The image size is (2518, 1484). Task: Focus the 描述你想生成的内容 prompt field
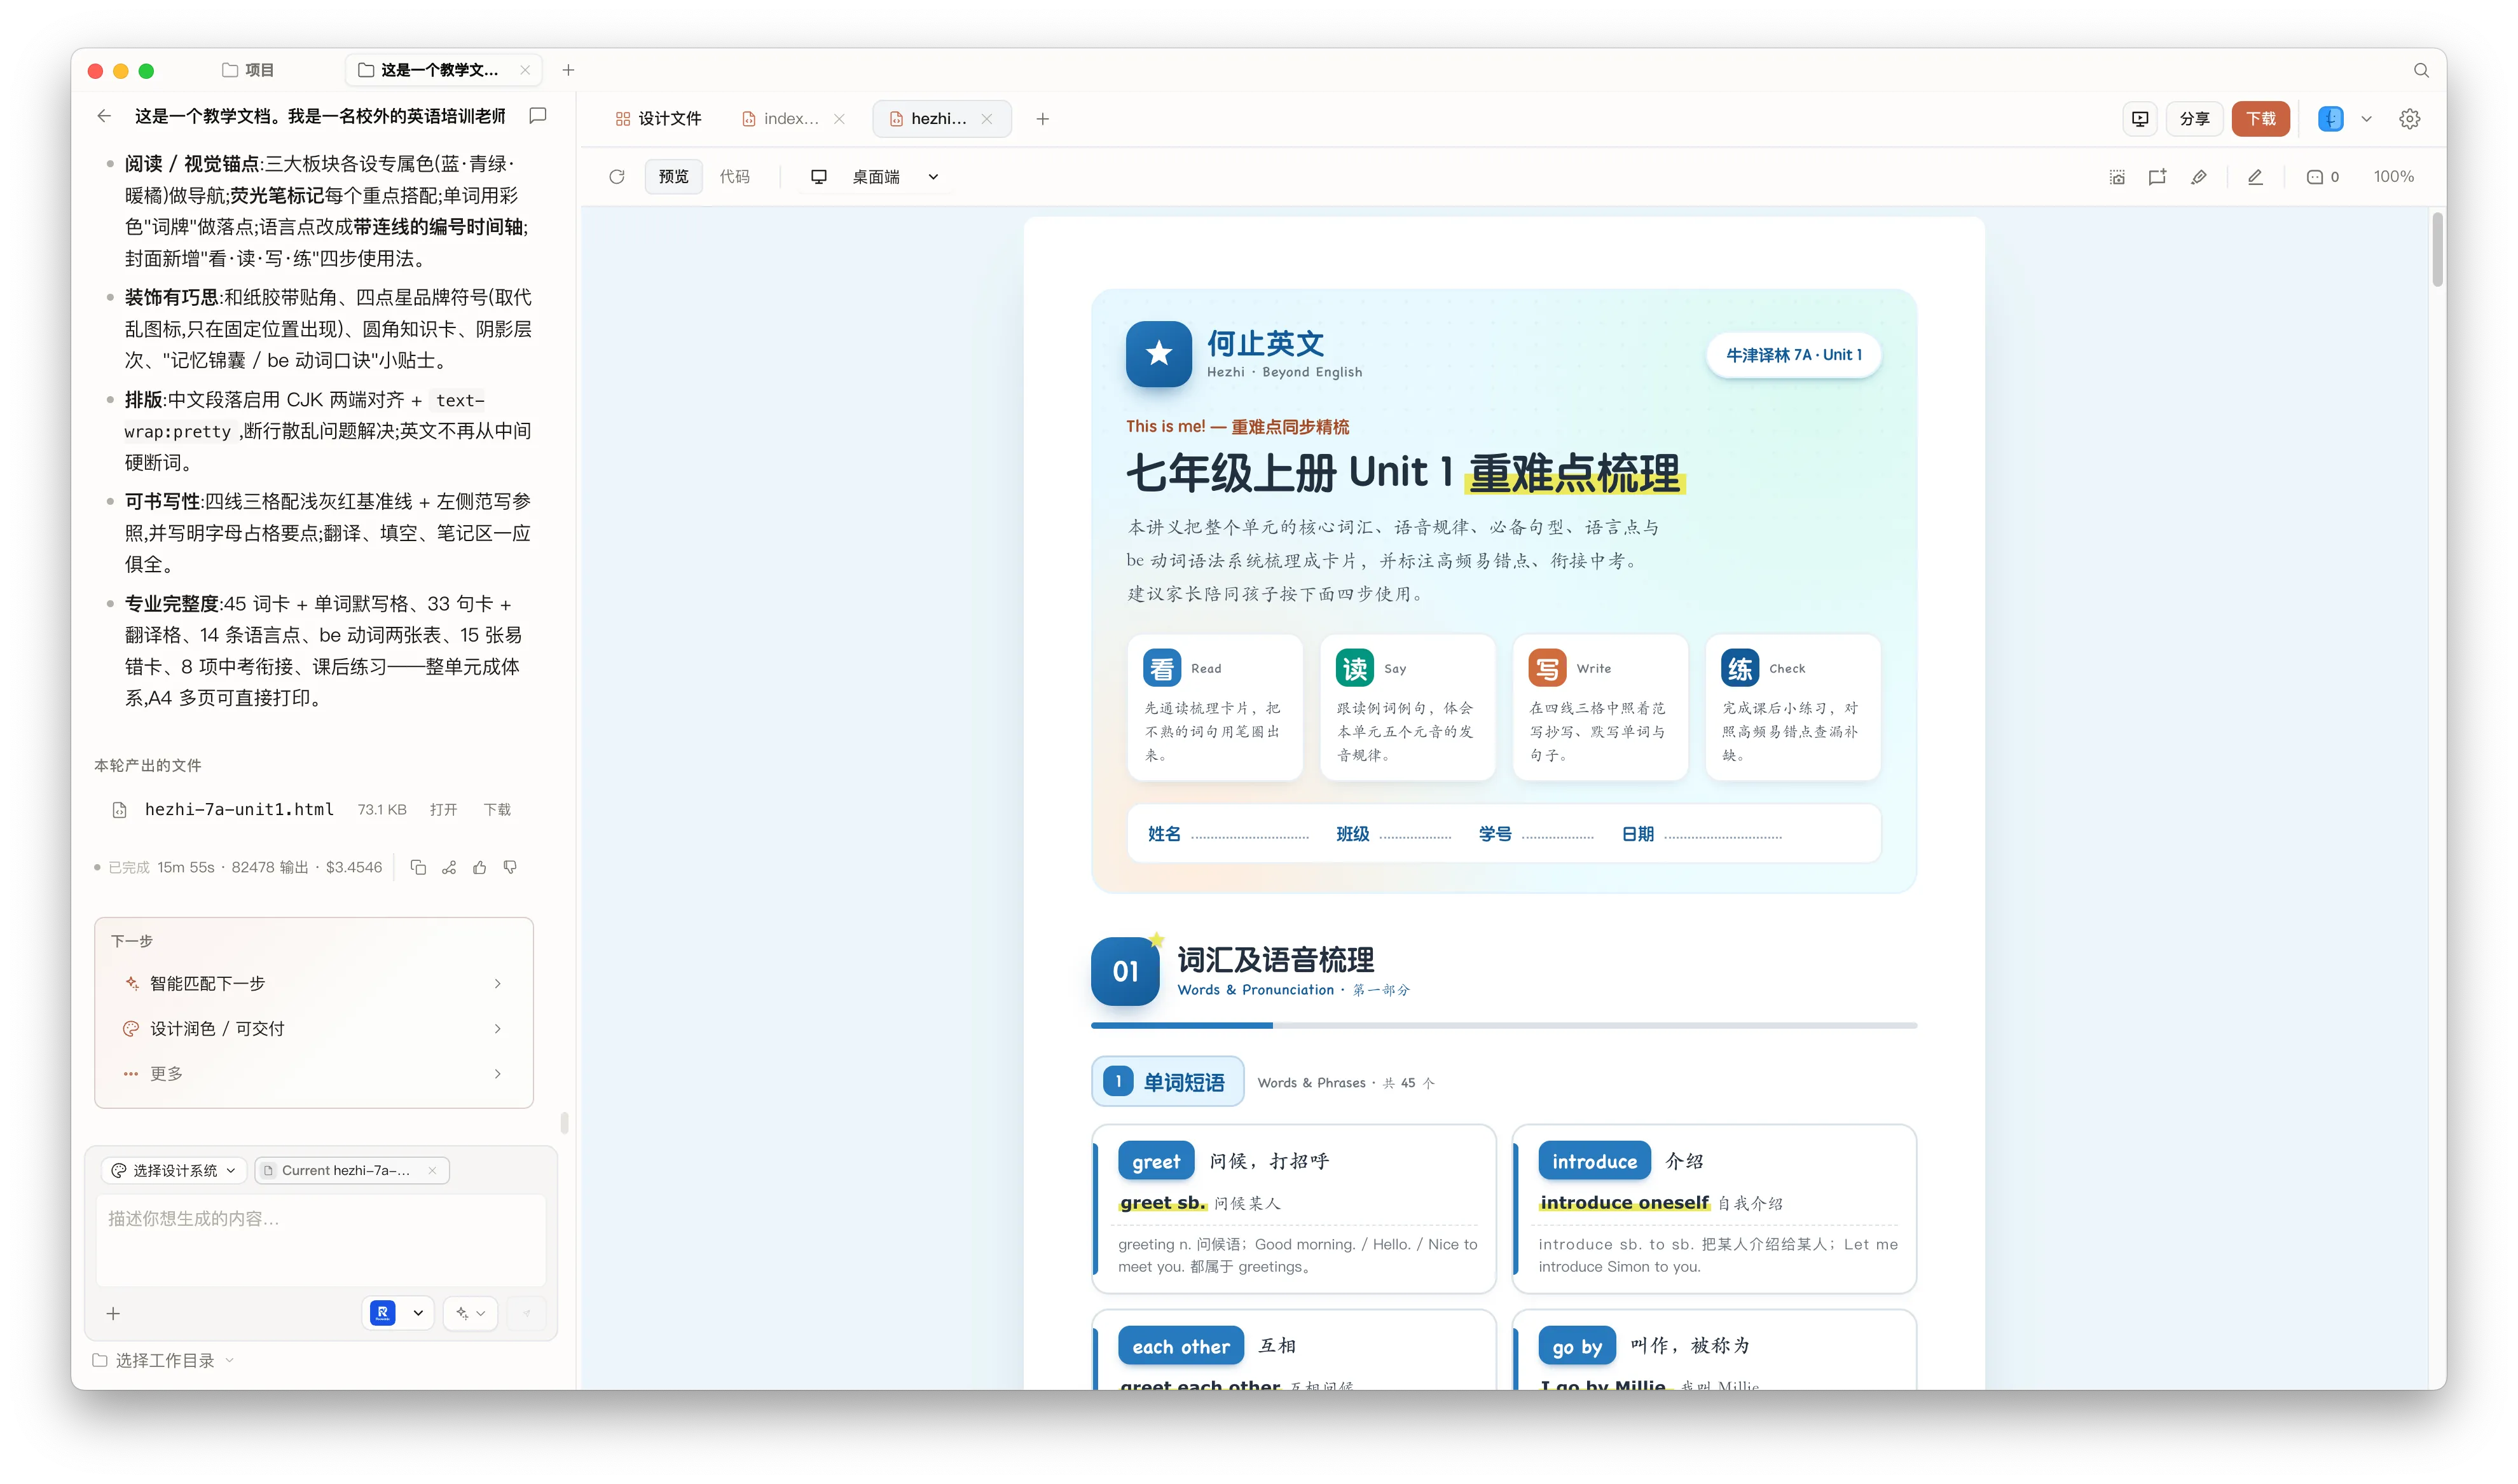pyautogui.click(x=321, y=1239)
